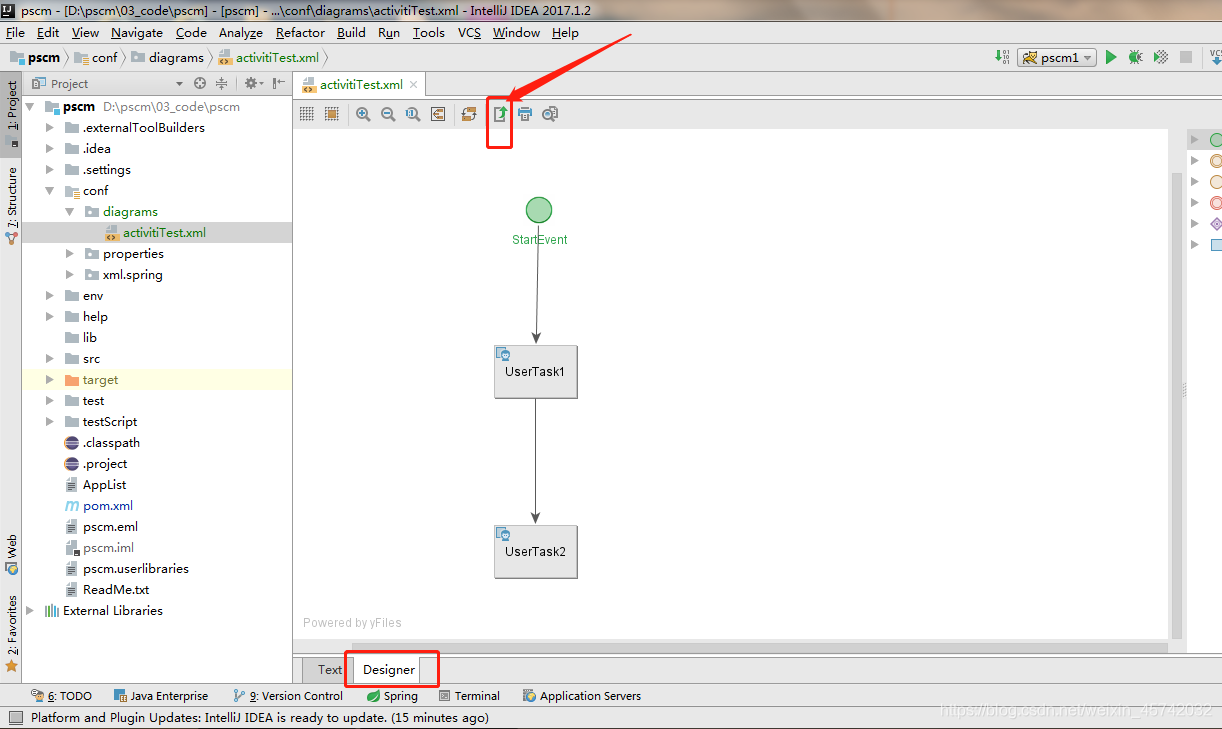Open the Navigate menu
1222x729 pixels.
click(x=137, y=32)
